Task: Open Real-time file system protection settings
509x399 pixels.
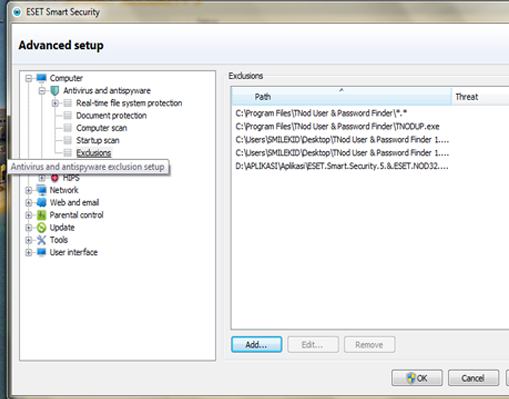Action: (x=129, y=103)
